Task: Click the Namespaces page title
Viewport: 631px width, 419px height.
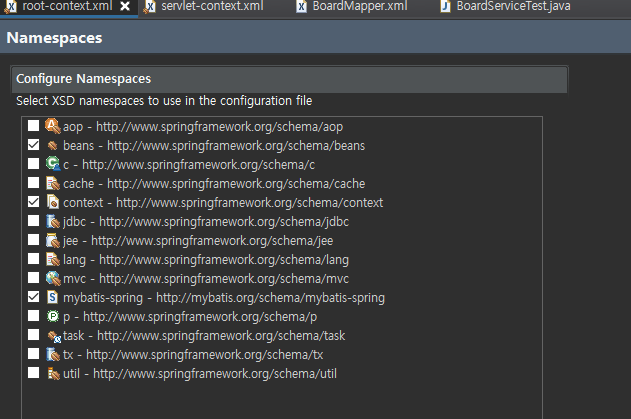Action: pyautogui.click(x=54, y=38)
